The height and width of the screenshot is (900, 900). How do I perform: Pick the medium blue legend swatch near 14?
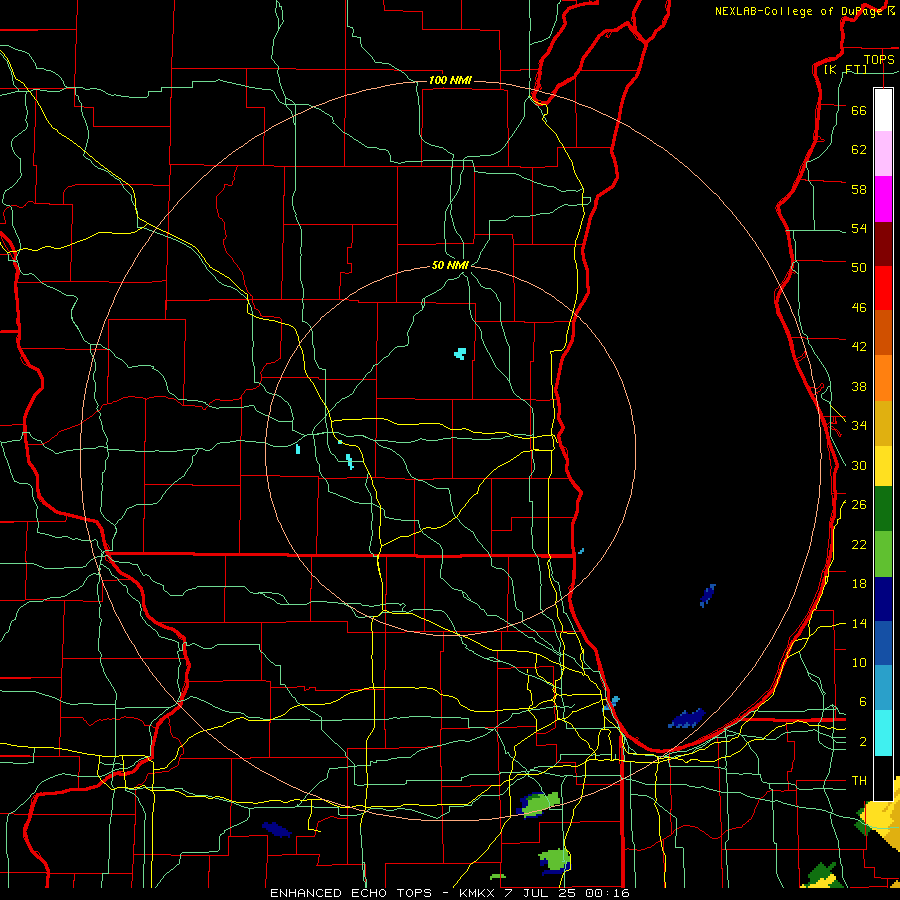(x=883, y=643)
